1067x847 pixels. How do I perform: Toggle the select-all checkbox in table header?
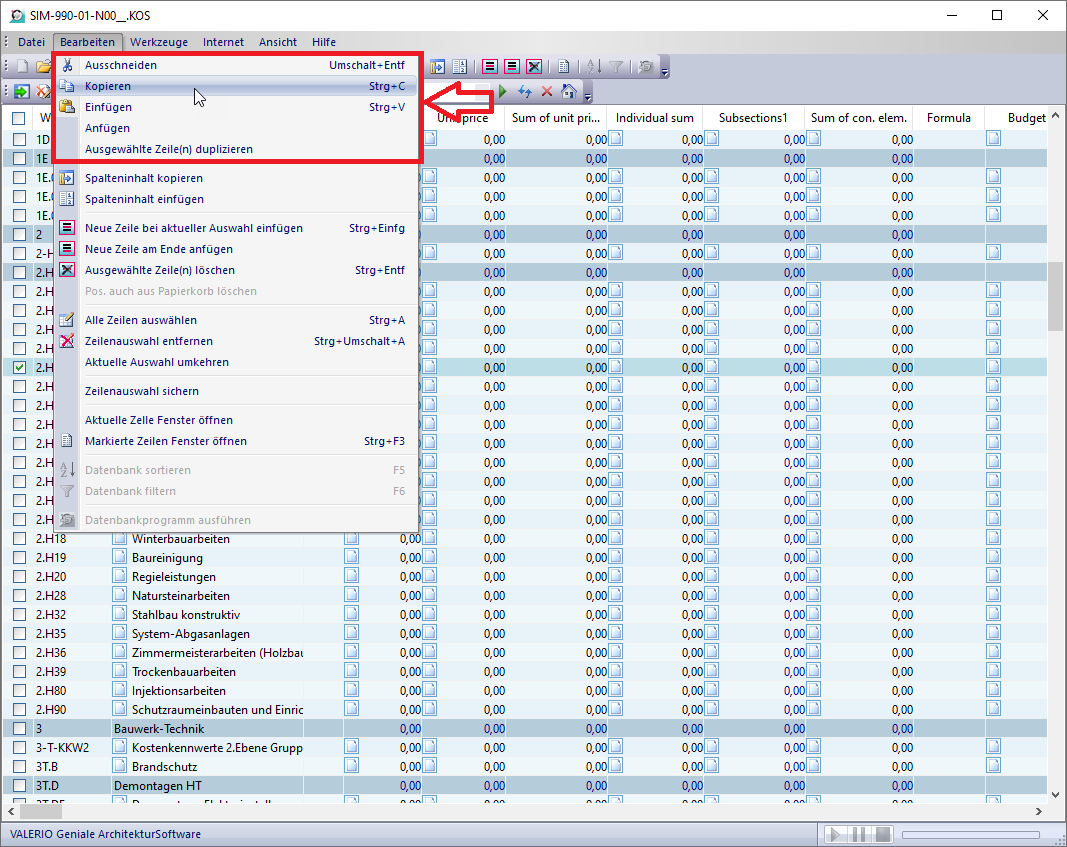[19, 118]
